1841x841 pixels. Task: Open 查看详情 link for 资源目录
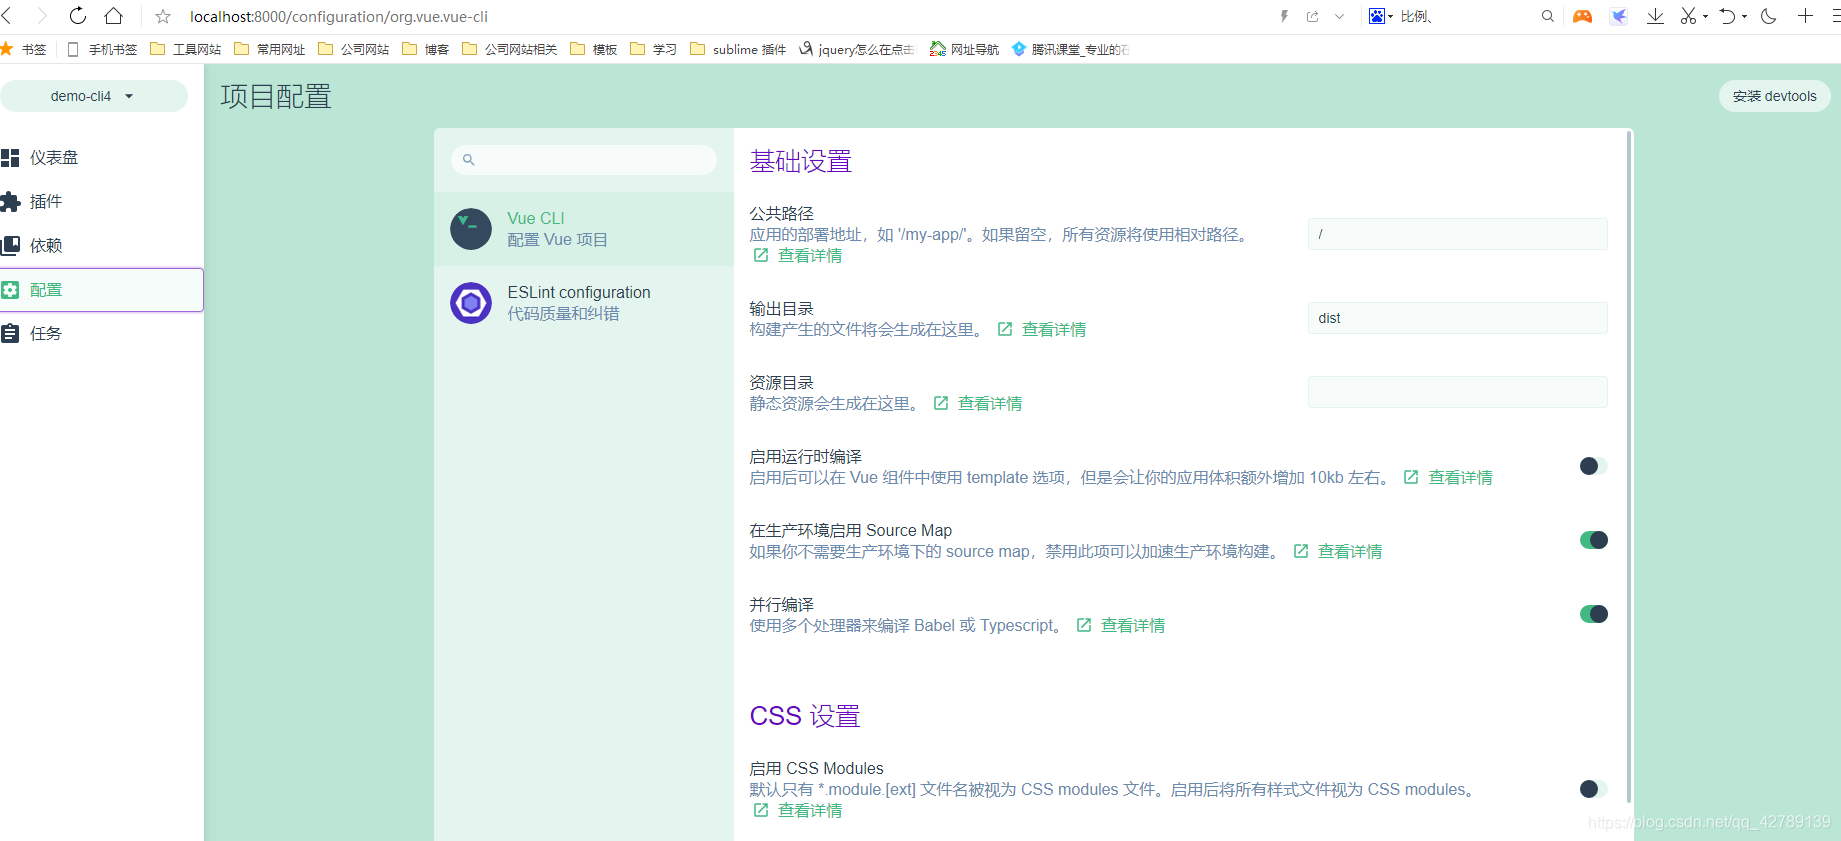tap(978, 404)
